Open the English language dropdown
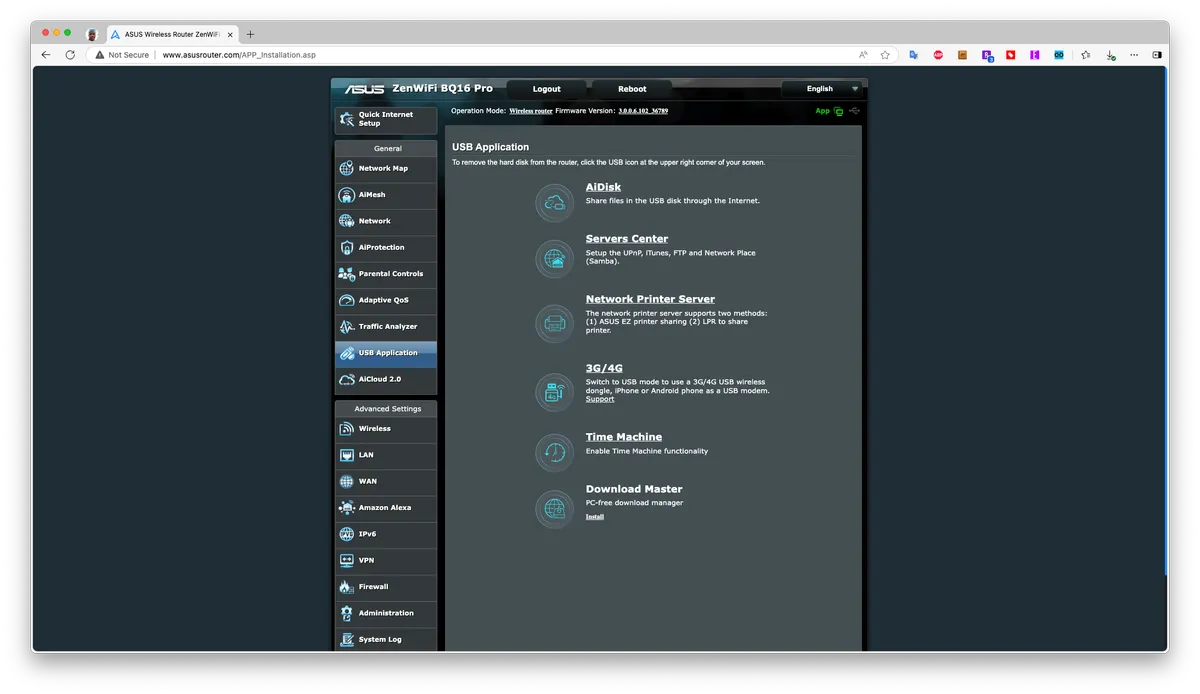The width and height of the screenshot is (1200, 694). 821,89
